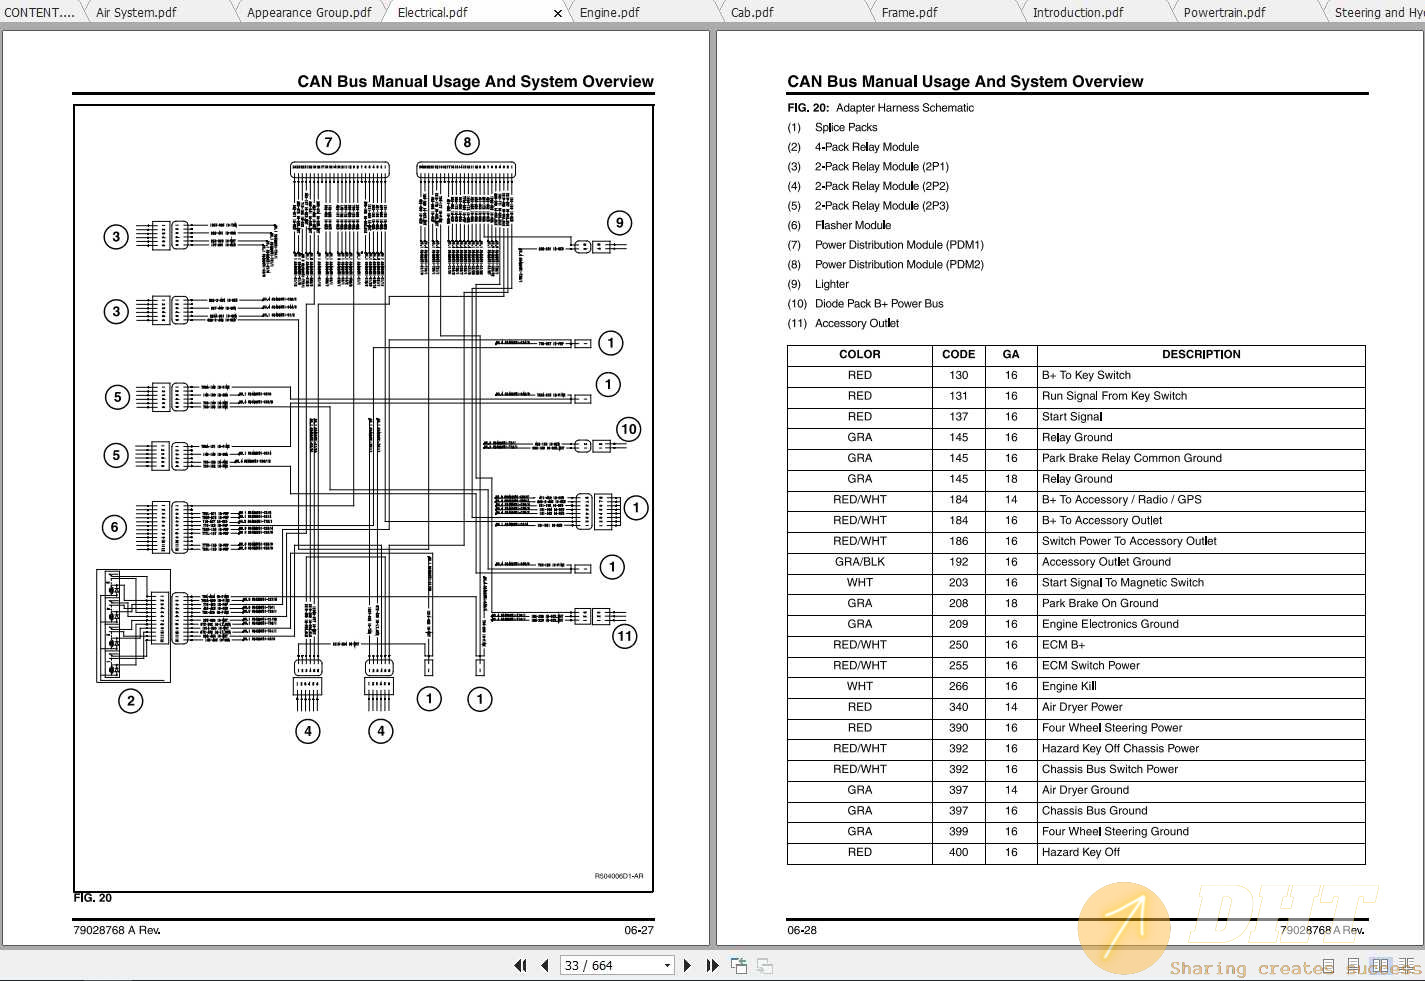Click legend item 'Flasher Module'
Screen dimensions: 1425x981
(852, 225)
